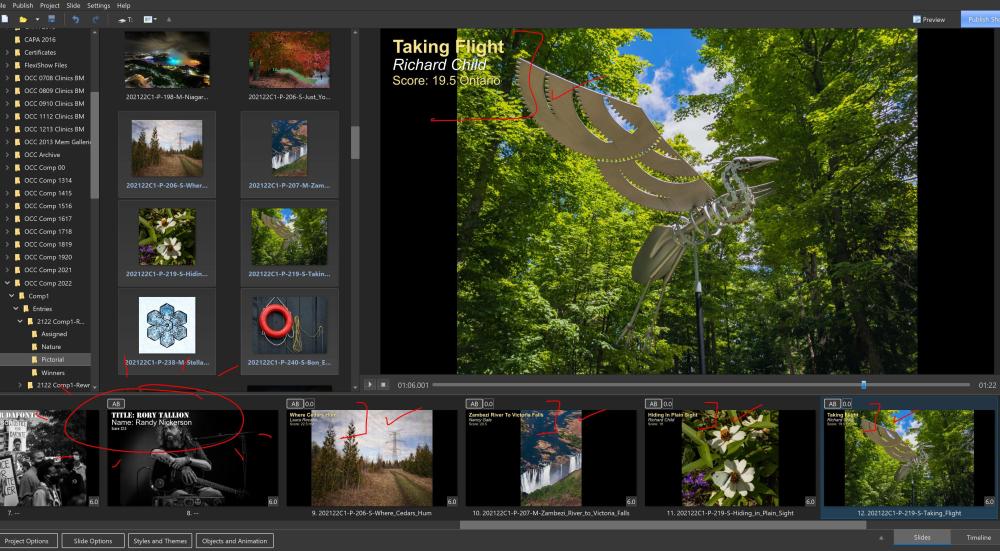Collapse the Entries folder
This screenshot has height=551, width=1000.
[16, 309]
